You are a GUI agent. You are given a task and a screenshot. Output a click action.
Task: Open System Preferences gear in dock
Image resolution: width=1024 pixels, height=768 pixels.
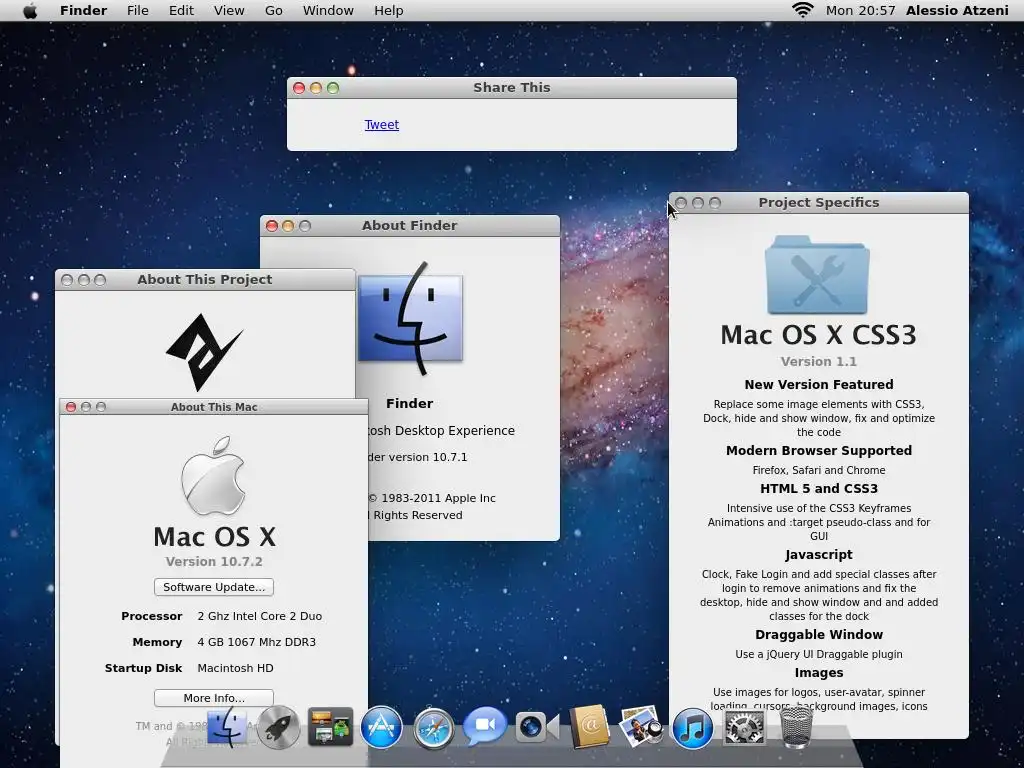744,727
